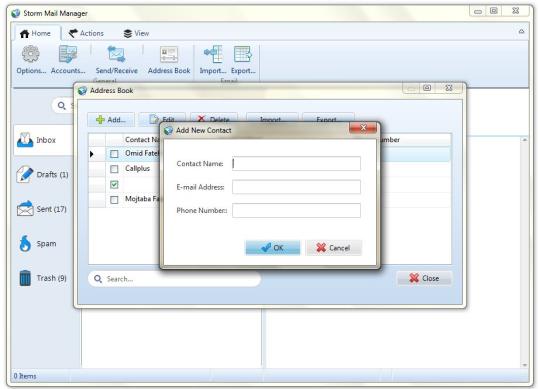Click Add button in Address Book
Viewport: 540px width, 389px height.
[x=111, y=119]
